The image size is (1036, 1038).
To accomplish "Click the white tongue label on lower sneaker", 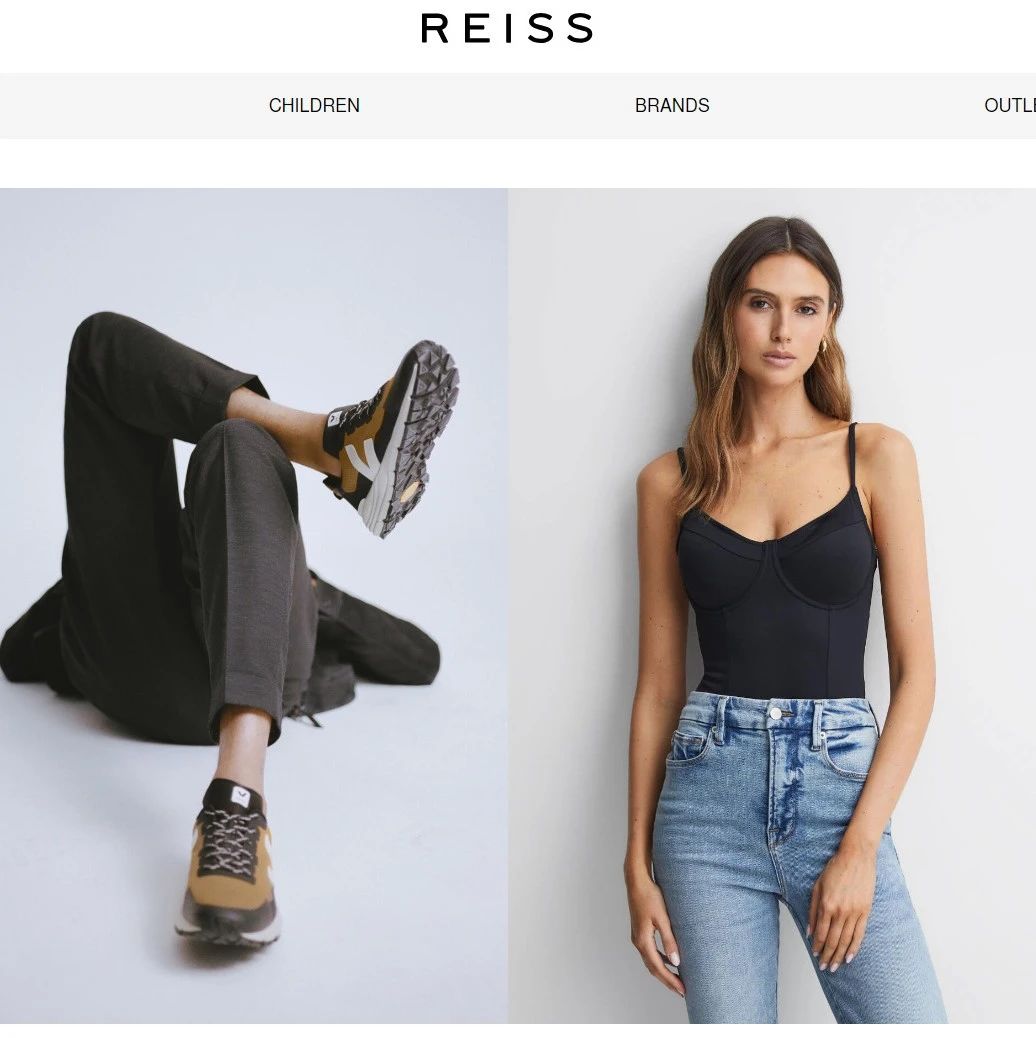I will (240, 795).
